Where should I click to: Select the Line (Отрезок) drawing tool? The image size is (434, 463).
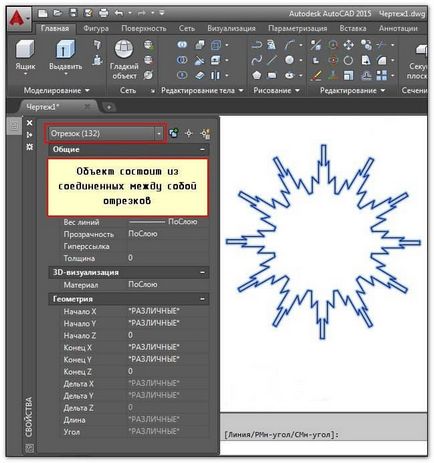[x=272, y=60]
